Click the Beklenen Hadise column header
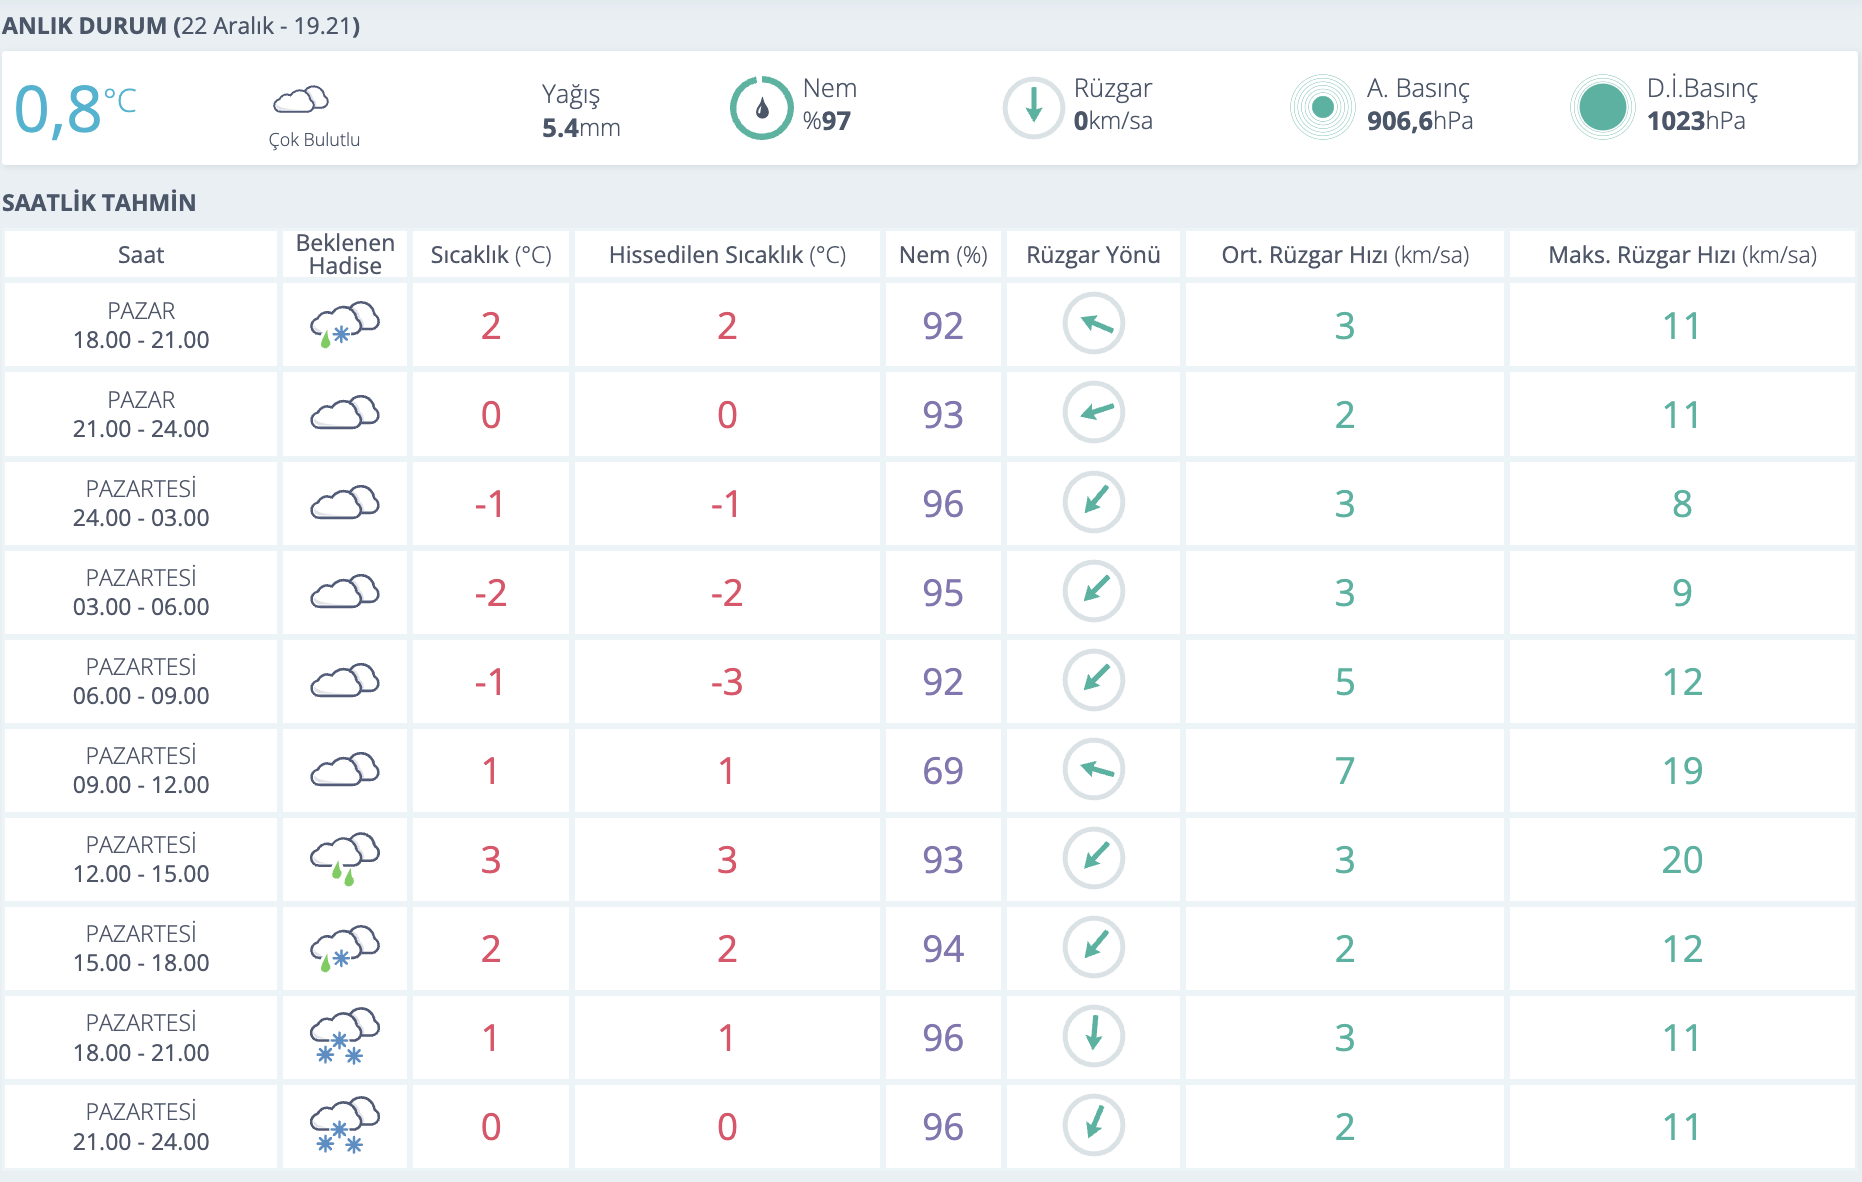1862x1182 pixels. coord(345,254)
